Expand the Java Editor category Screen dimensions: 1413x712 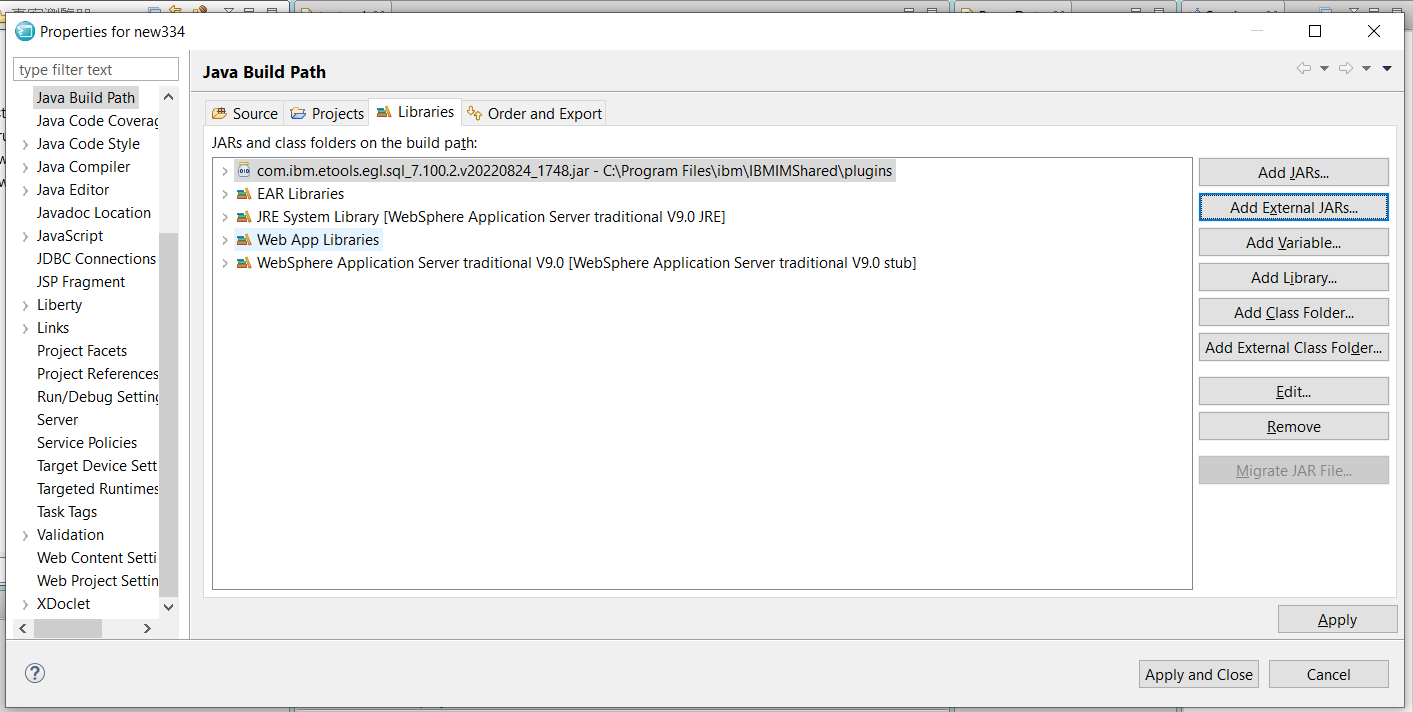(25, 190)
